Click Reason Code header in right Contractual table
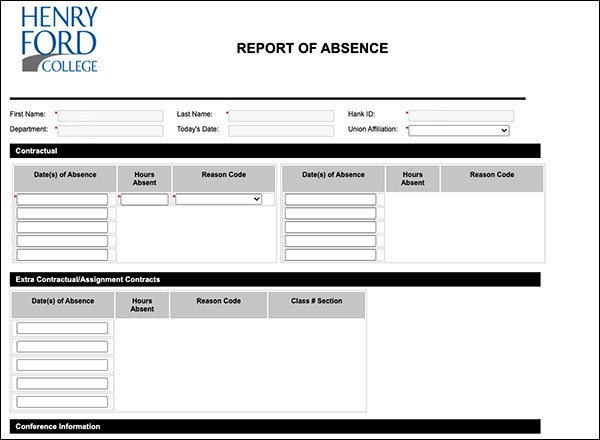This screenshot has height=440, width=600. (492, 179)
